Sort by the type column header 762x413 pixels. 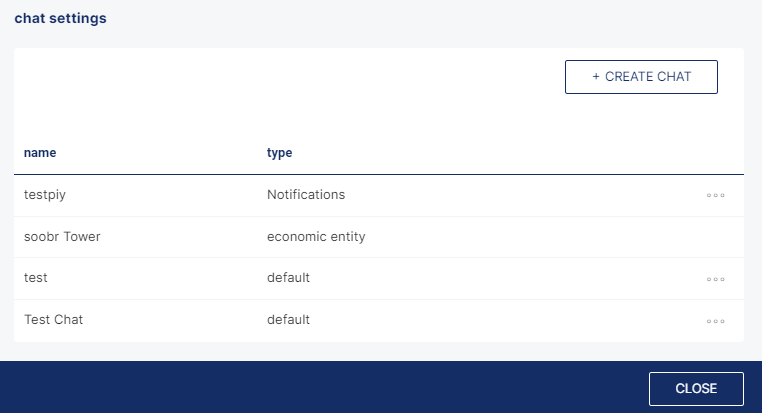pos(279,153)
